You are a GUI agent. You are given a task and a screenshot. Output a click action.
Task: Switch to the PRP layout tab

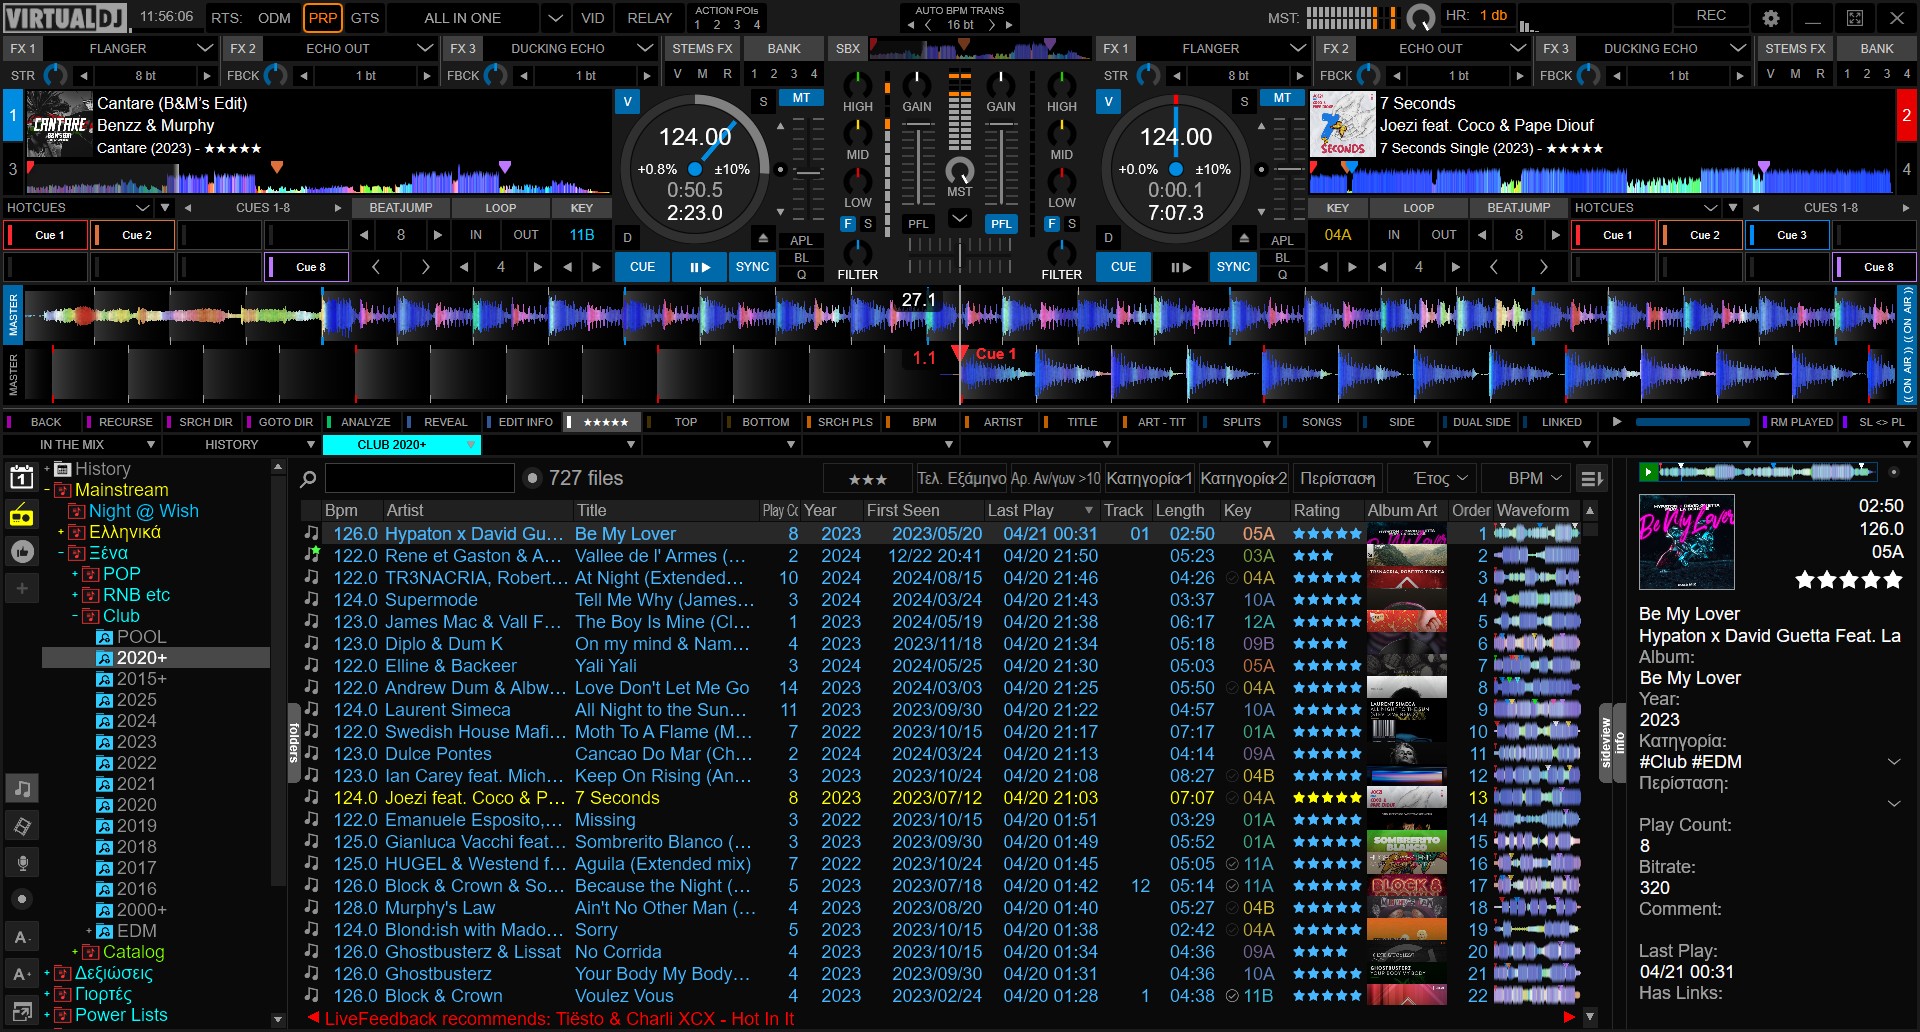[x=323, y=18]
